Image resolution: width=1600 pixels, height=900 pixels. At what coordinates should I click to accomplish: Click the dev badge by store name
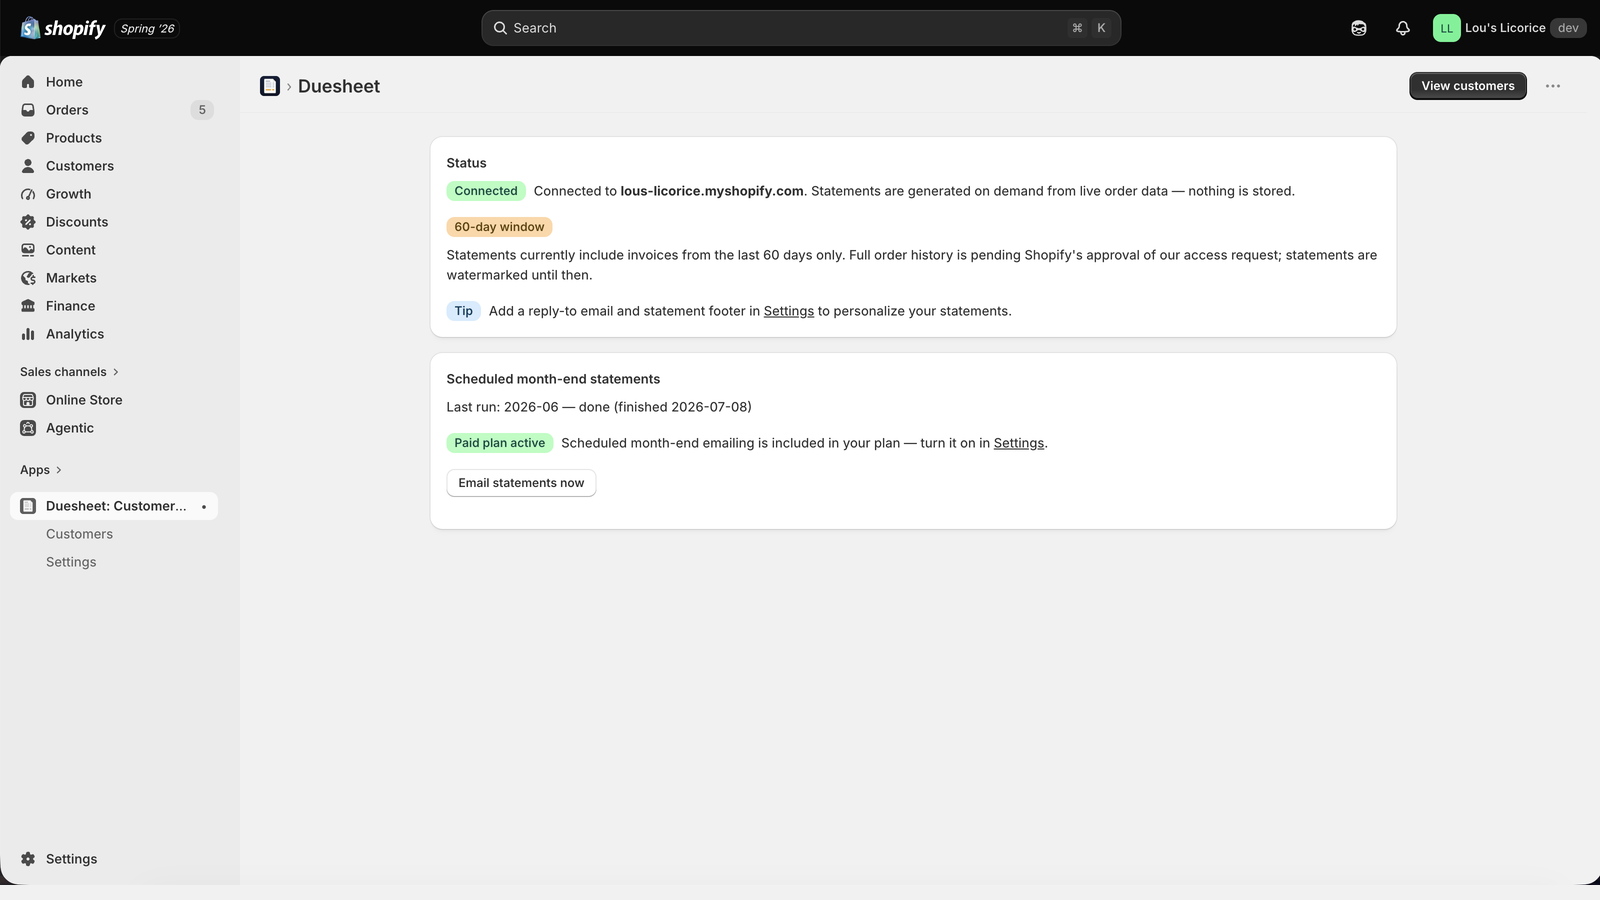1568,28
